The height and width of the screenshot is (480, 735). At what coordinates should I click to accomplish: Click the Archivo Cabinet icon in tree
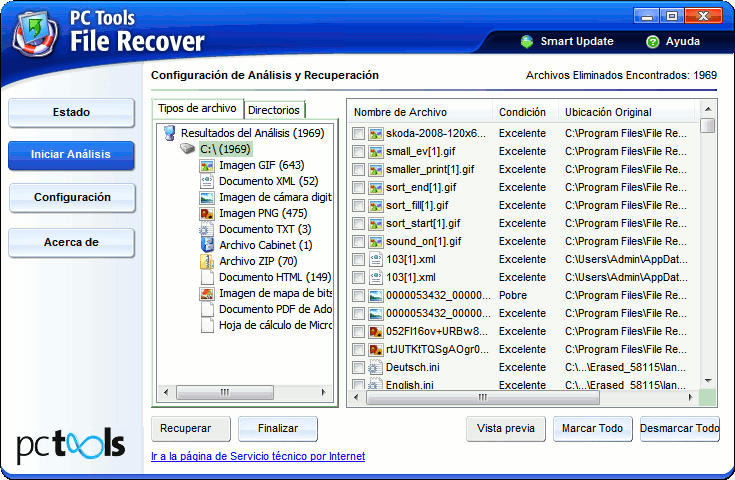coord(207,245)
